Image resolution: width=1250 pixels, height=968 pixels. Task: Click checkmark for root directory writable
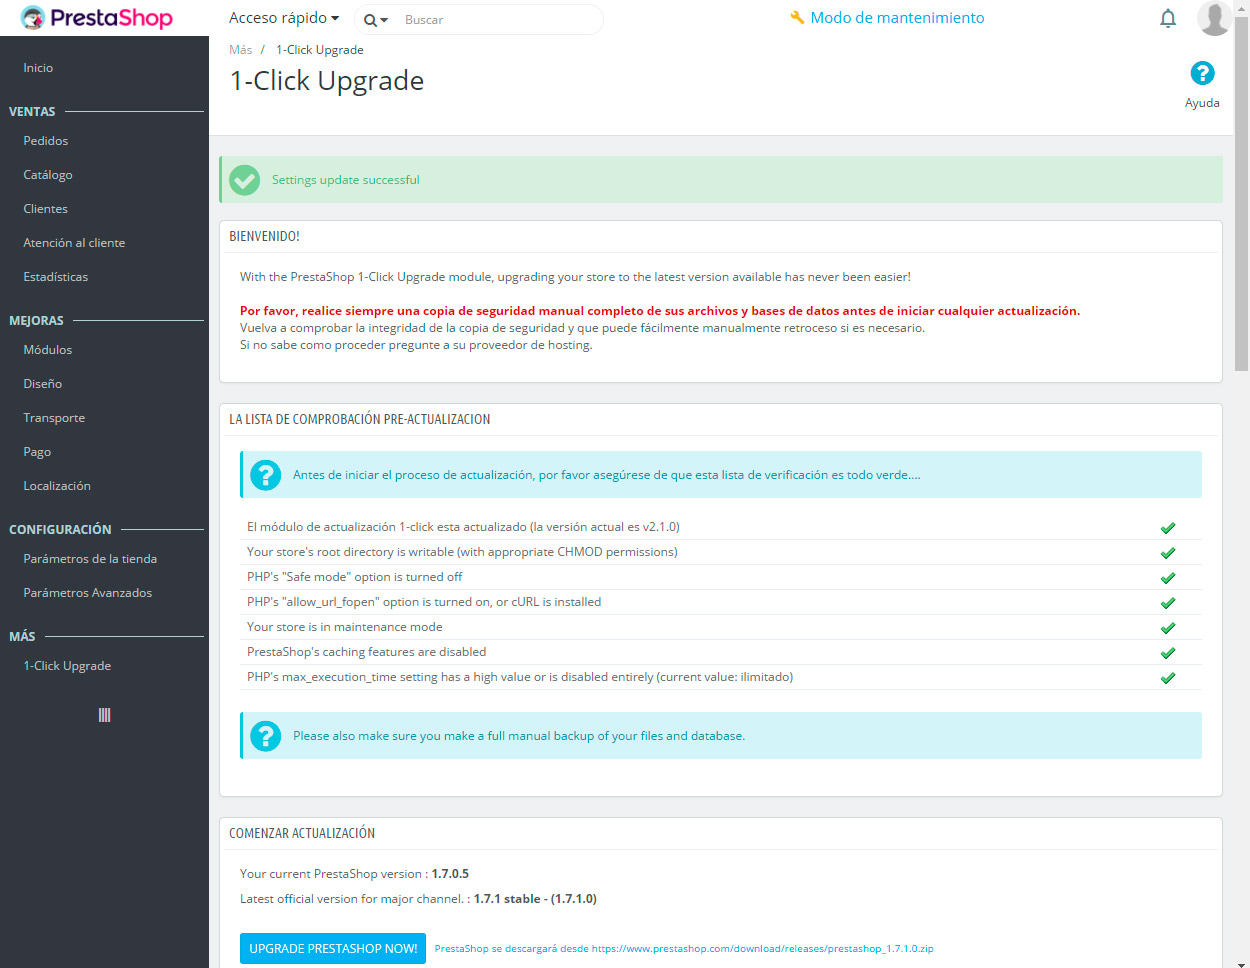1167,553
